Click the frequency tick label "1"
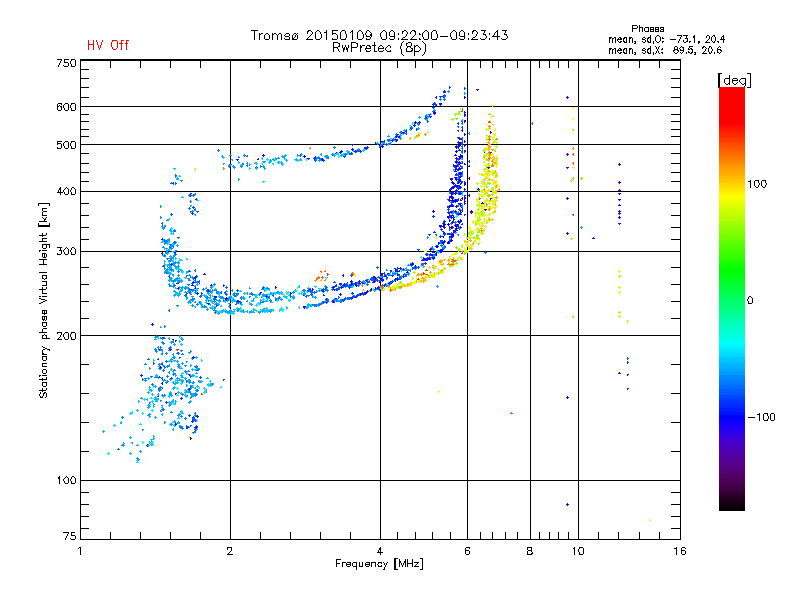The height and width of the screenshot is (600, 800). [80, 551]
